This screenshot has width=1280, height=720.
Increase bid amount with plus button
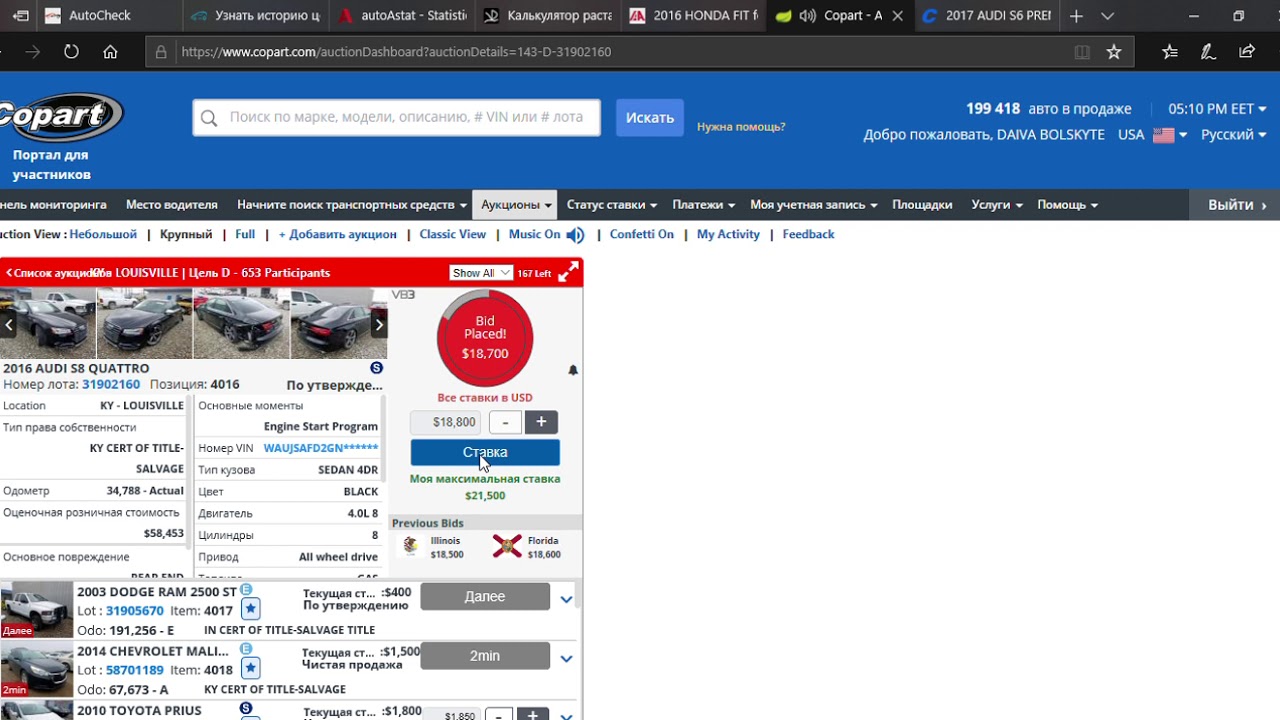point(541,422)
